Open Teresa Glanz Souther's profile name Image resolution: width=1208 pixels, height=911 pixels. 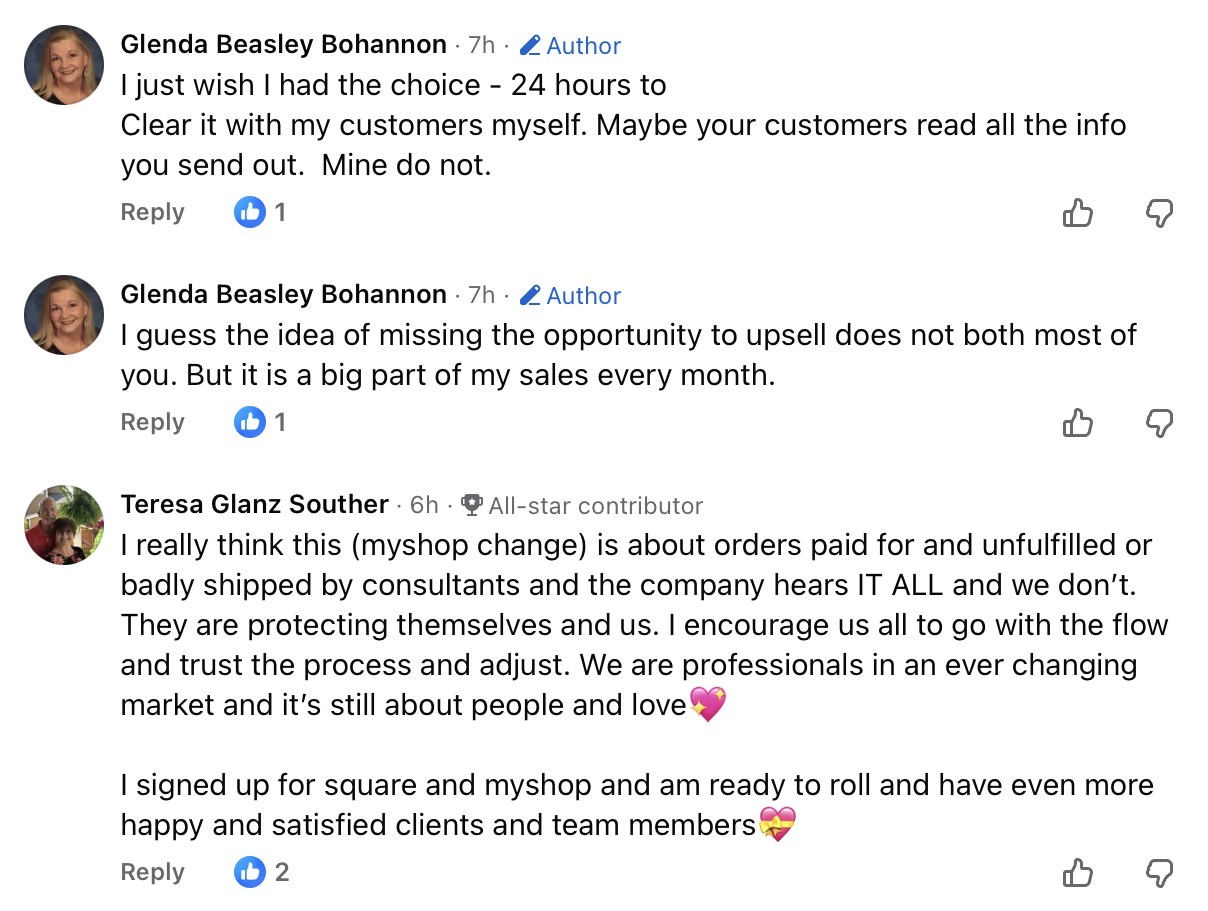(x=254, y=505)
